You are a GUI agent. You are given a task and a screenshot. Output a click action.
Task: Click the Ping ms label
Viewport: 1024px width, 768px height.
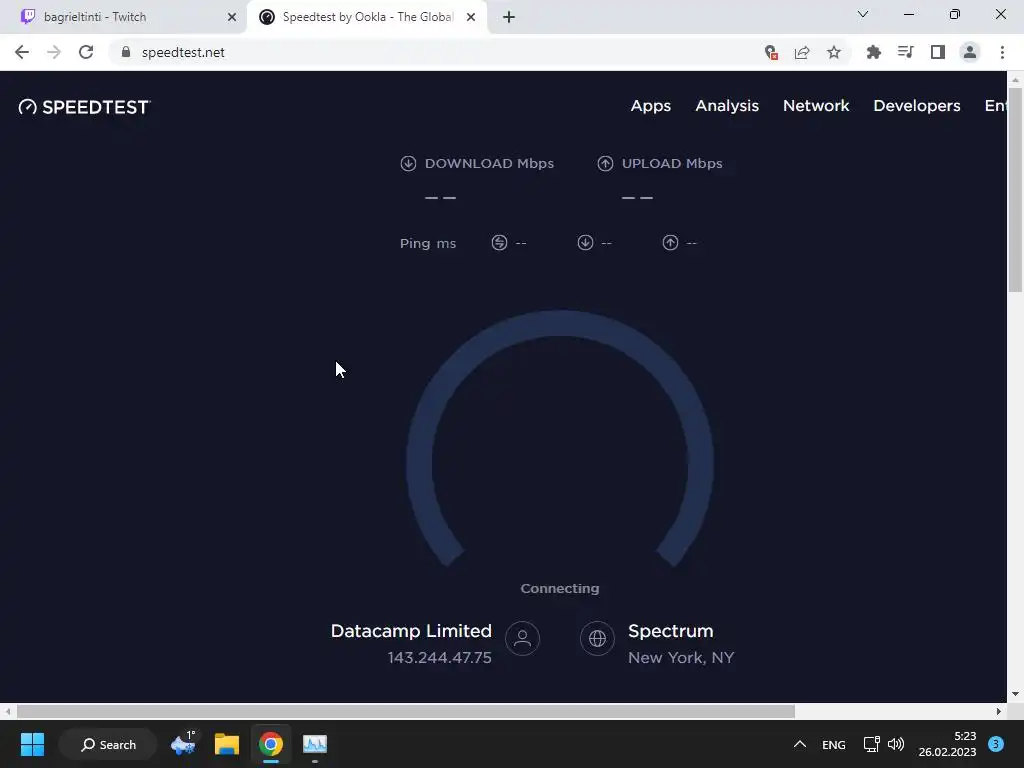click(428, 244)
